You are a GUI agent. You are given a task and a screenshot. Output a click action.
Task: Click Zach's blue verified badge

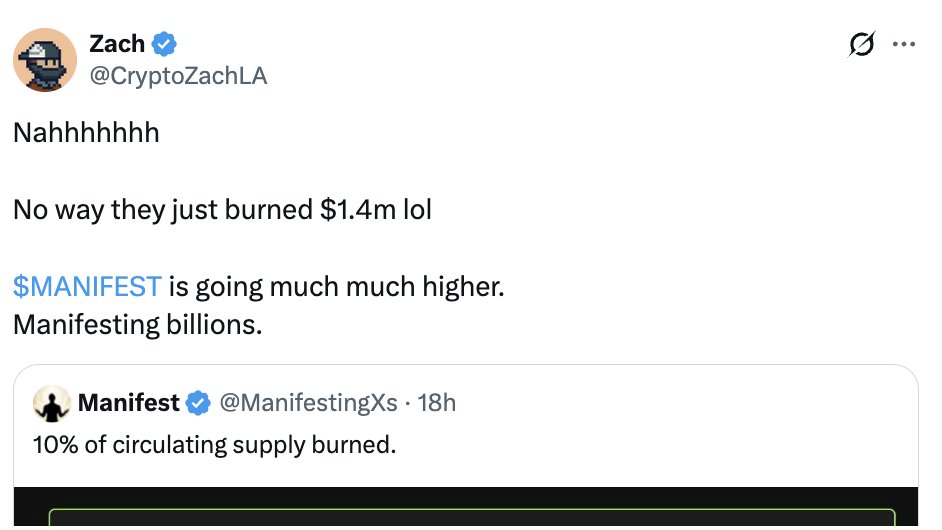[164, 44]
